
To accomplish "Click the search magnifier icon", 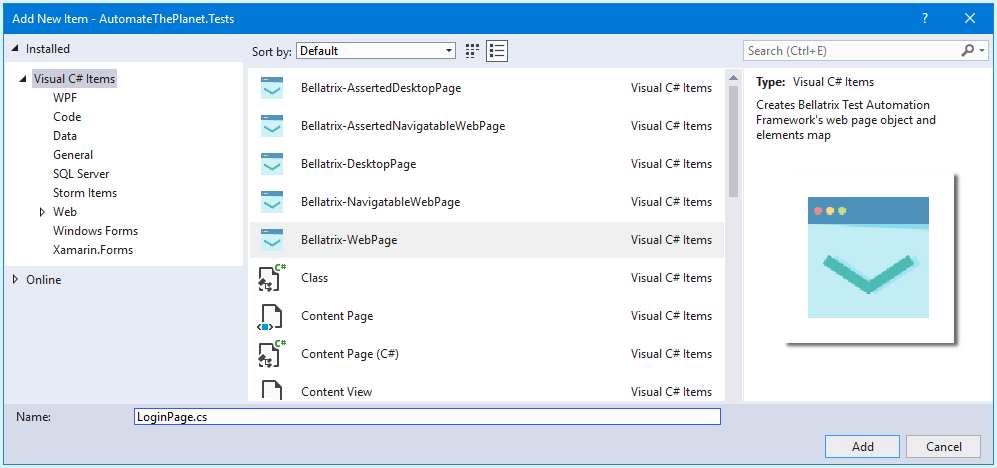I will 968,50.
